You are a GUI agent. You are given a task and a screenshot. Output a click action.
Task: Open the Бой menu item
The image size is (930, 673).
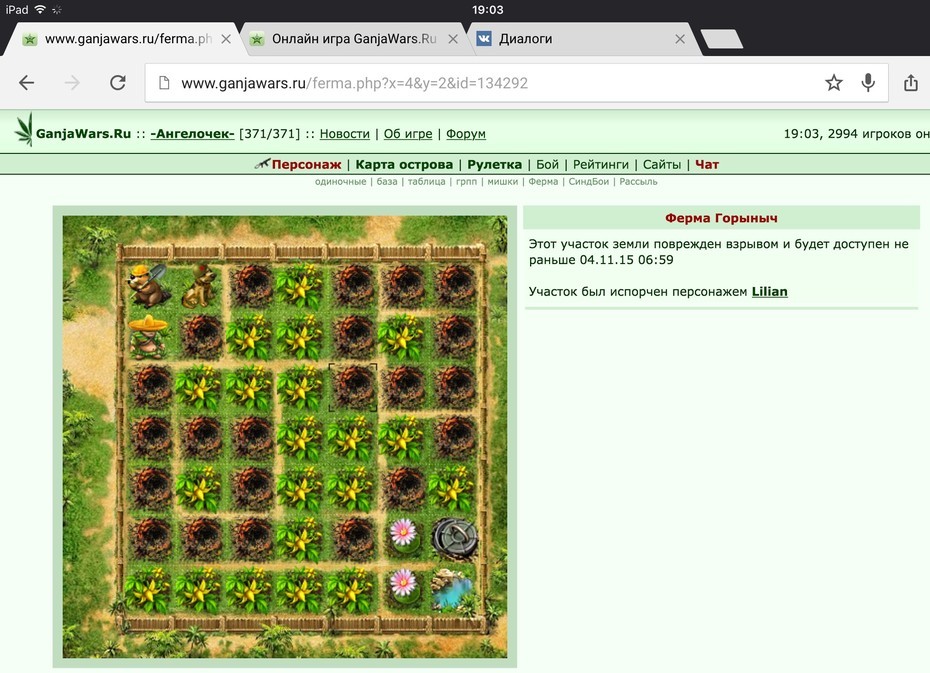click(547, 164)
